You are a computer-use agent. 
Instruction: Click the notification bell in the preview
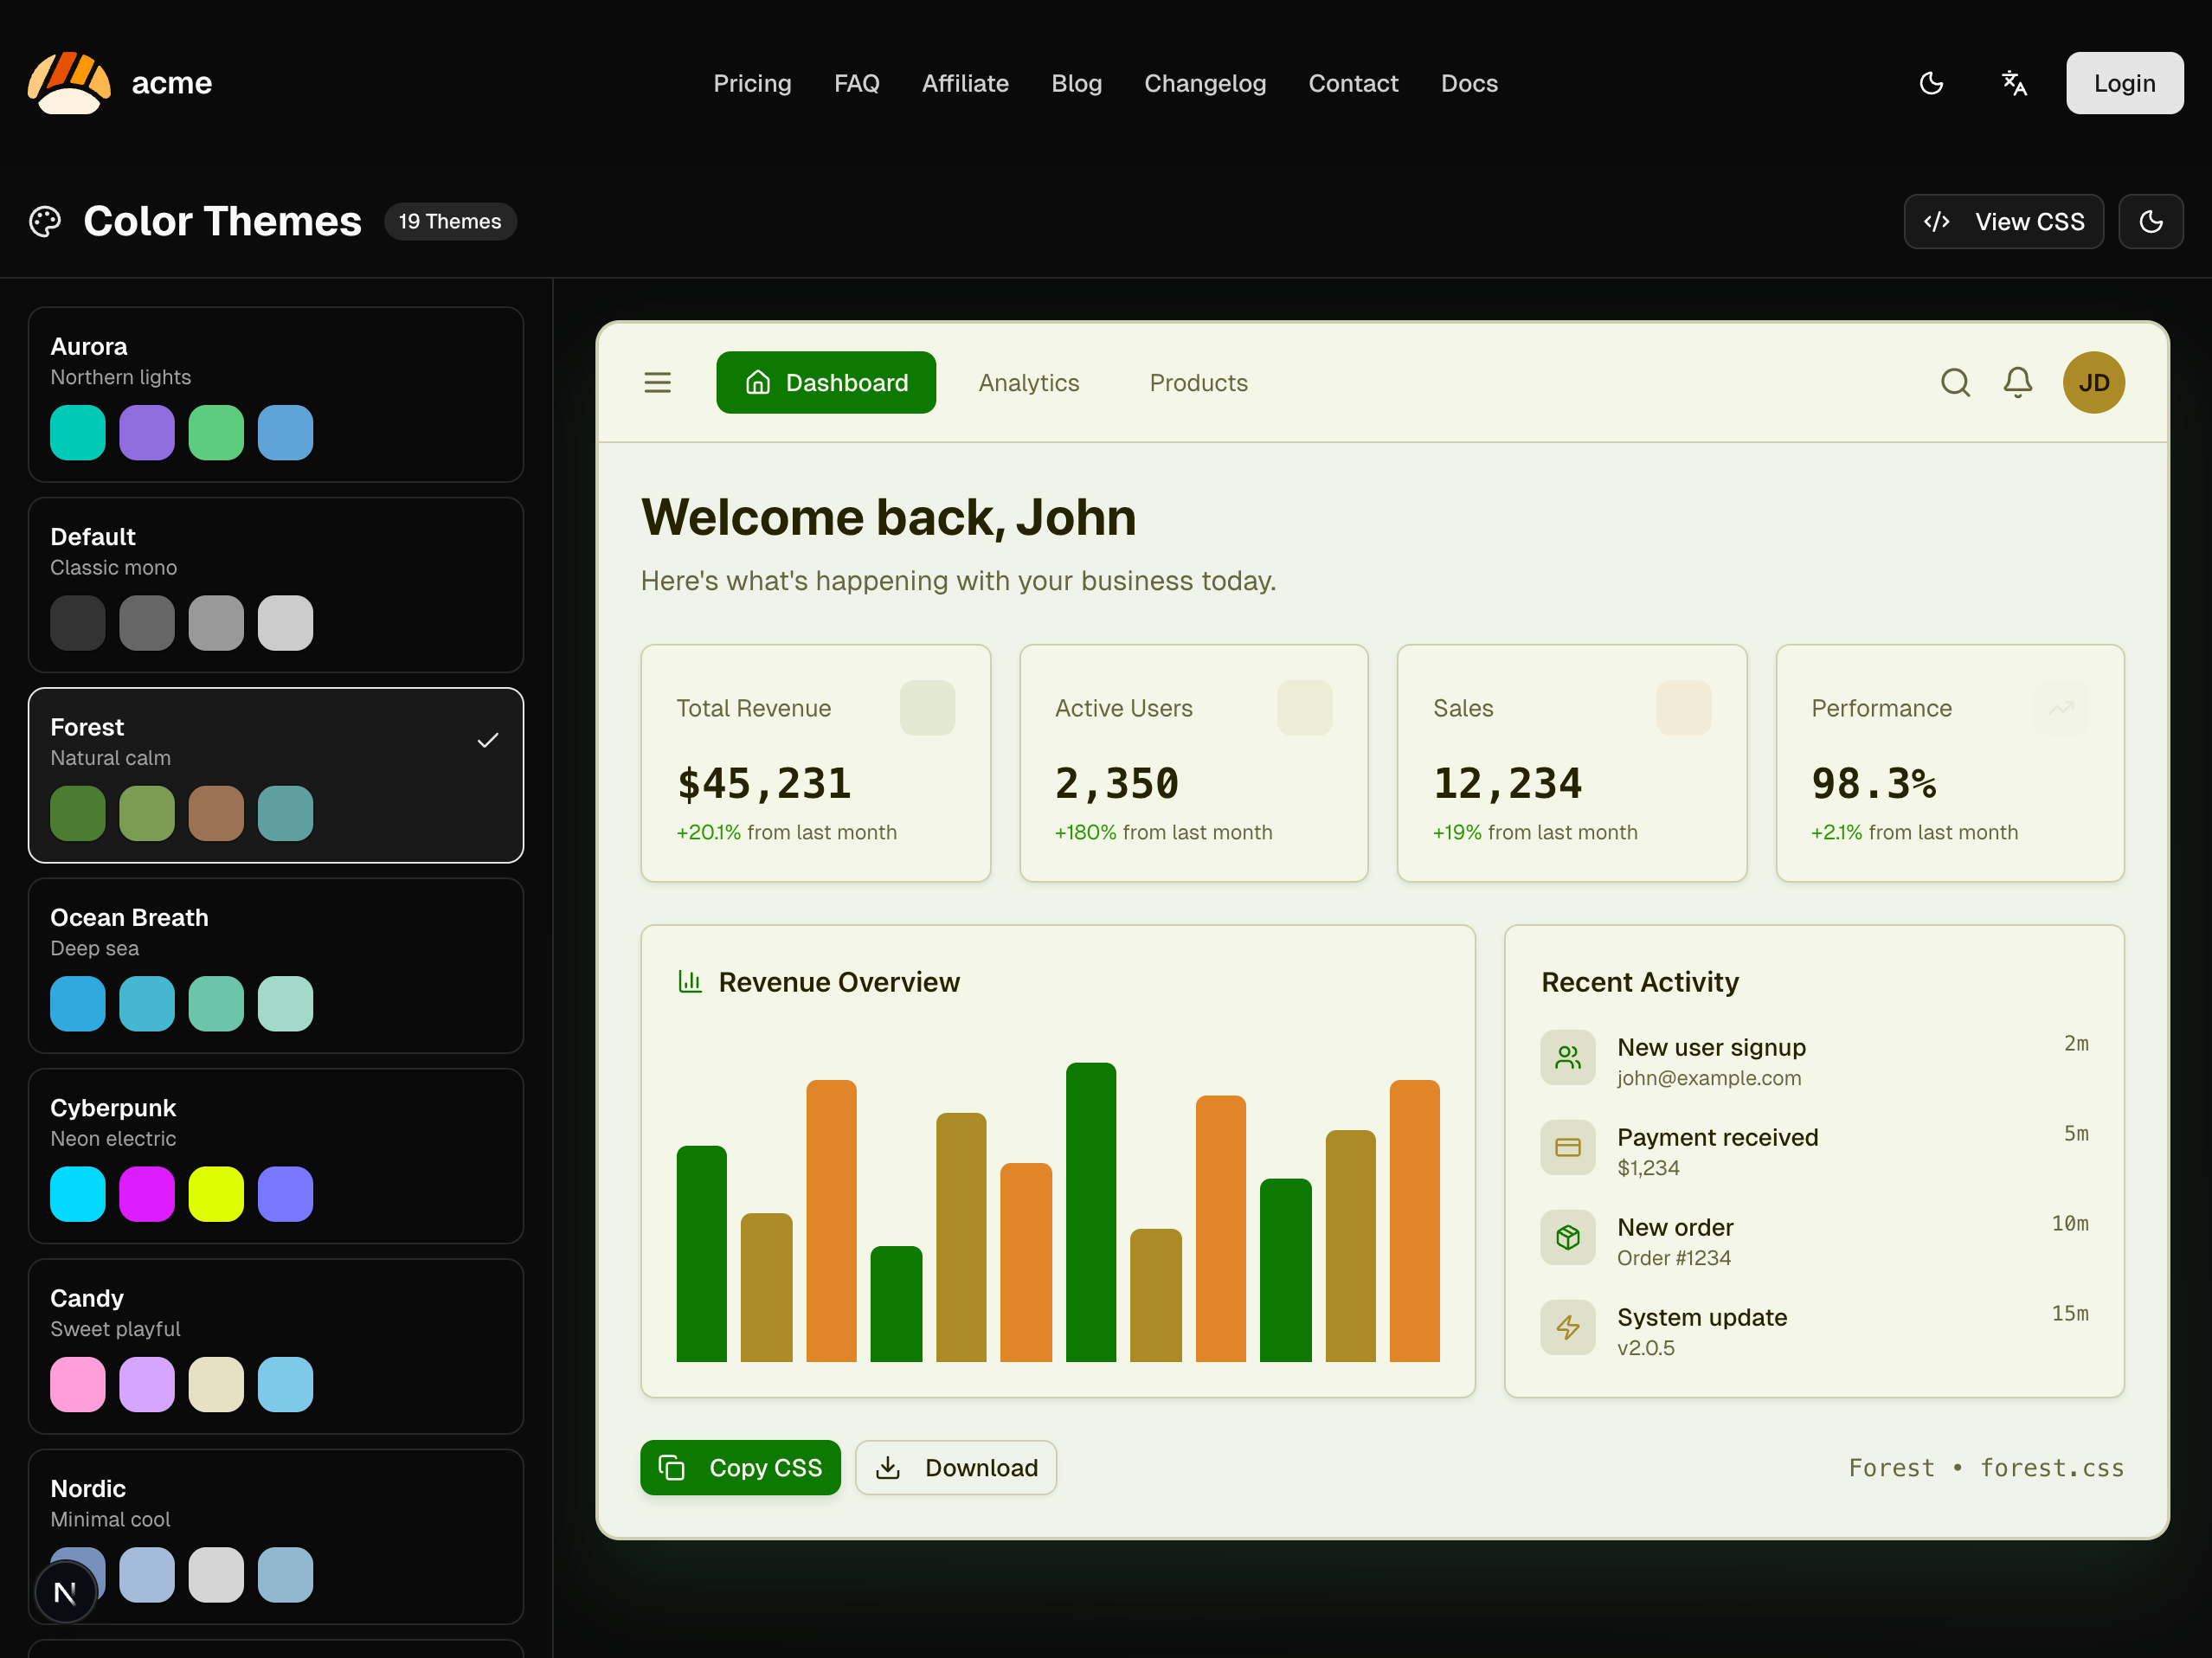pyautogui.click(x=2017, y=382)
